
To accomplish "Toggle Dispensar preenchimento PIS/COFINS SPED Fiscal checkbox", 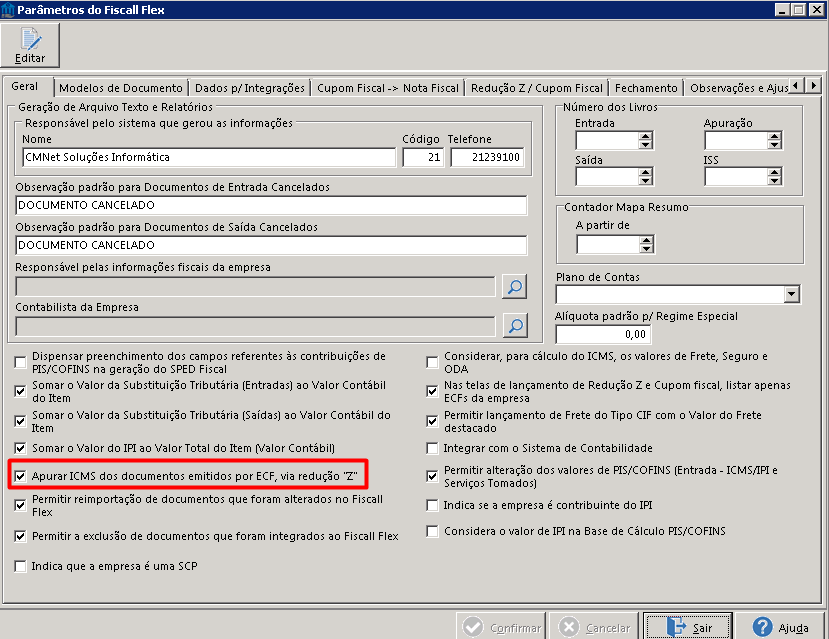I will click(21, 362).
